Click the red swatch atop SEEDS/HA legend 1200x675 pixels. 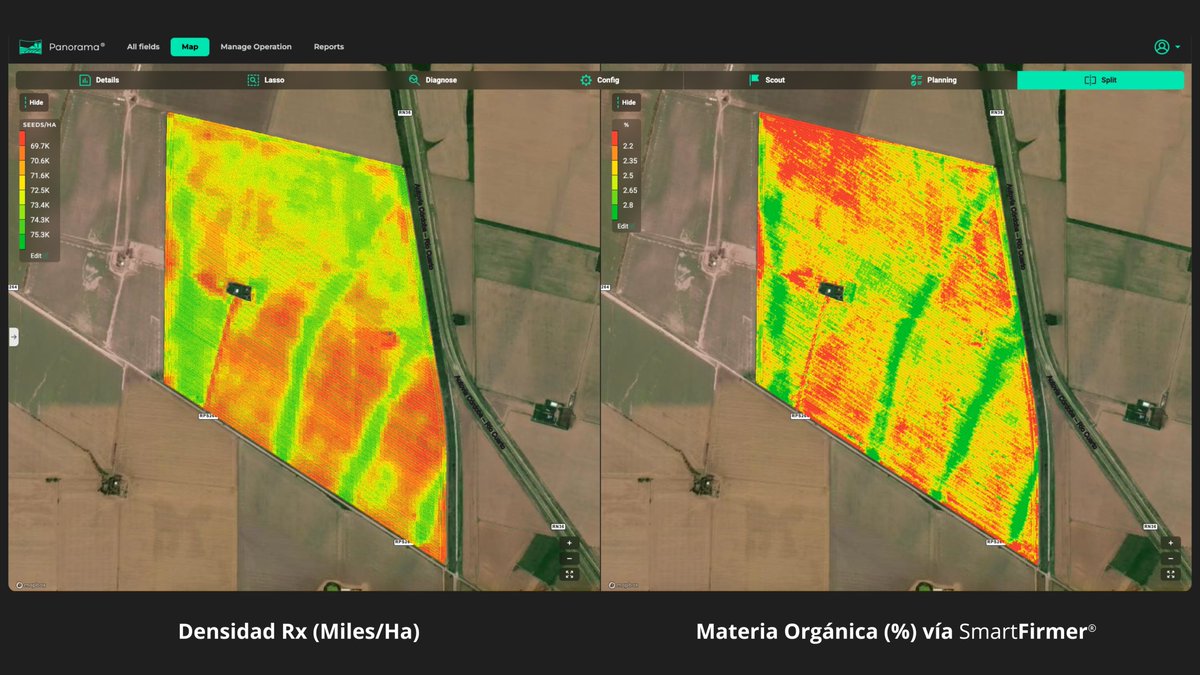pos(23,140)
